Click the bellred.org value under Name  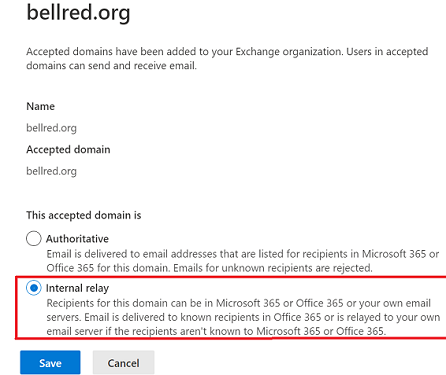click(51, 128)
